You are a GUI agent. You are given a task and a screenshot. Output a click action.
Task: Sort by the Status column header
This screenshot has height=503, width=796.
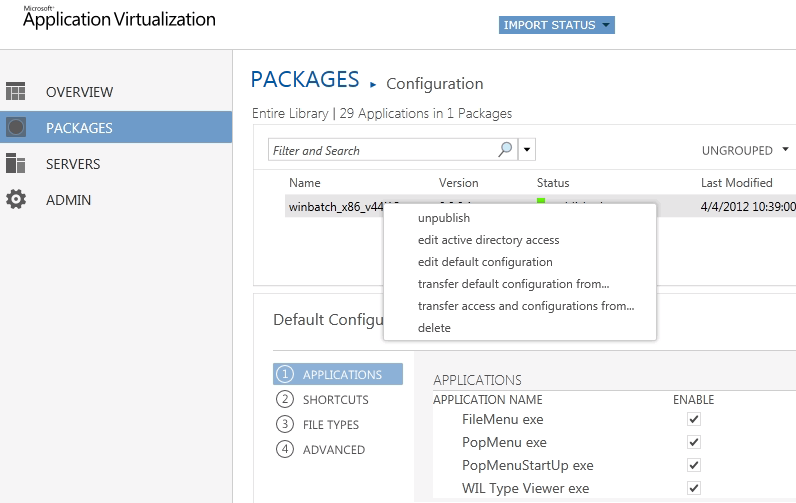(553, 183)
